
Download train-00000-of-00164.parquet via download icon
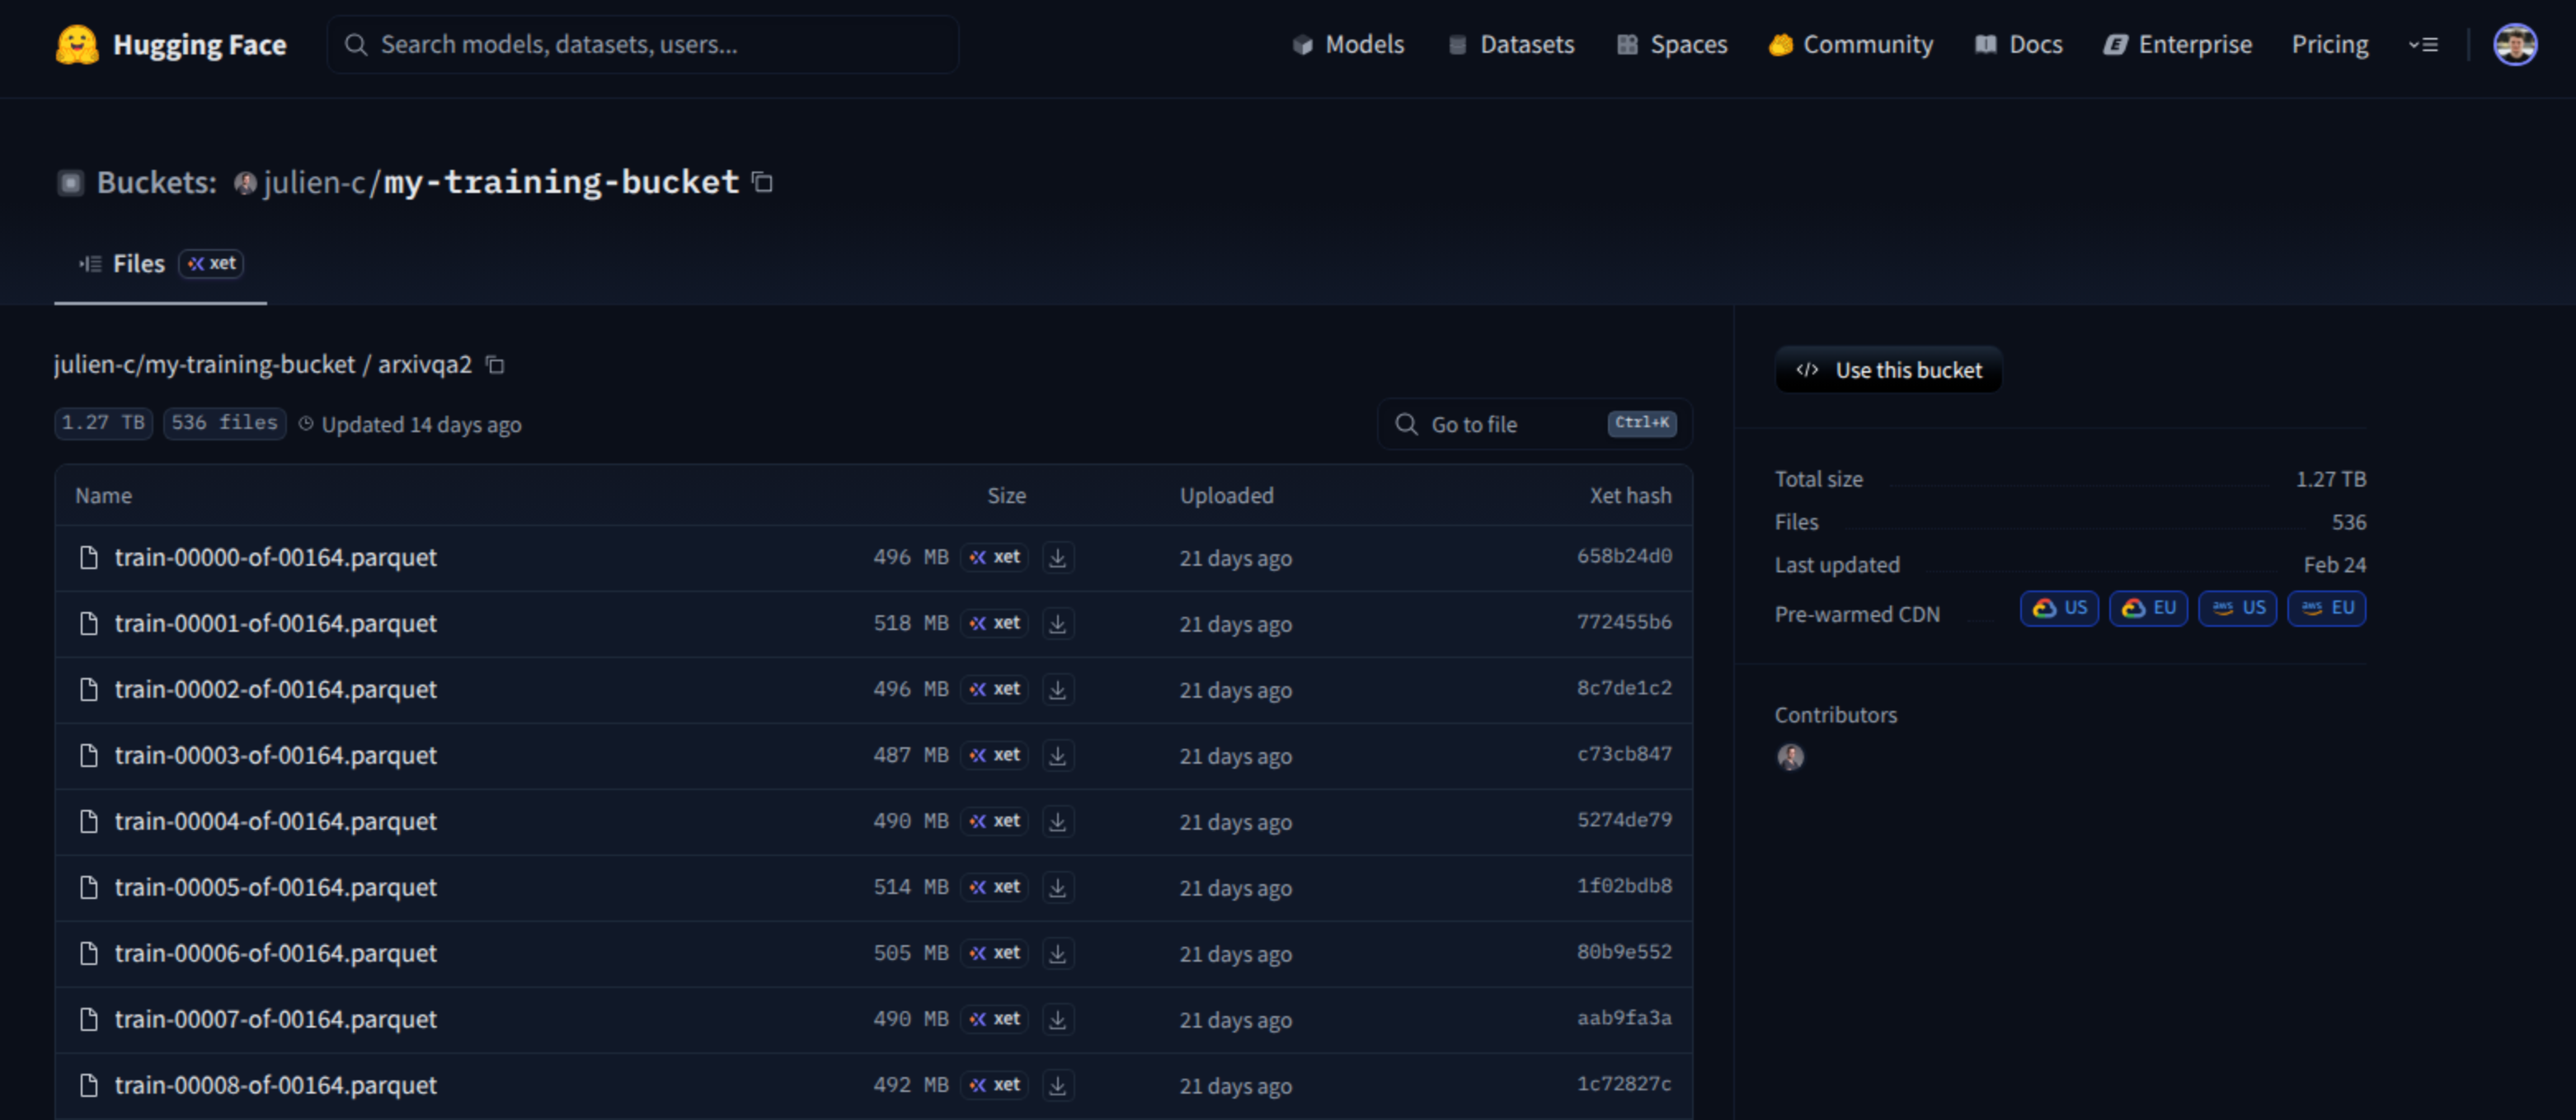[1057, 557]
